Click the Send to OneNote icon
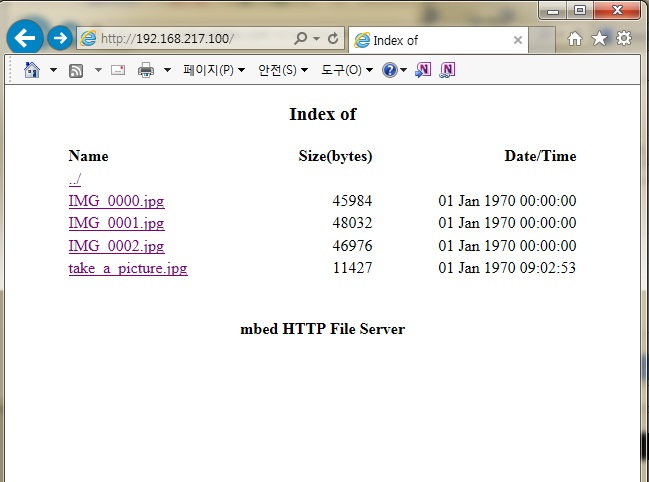 click(x=423, y=70)
